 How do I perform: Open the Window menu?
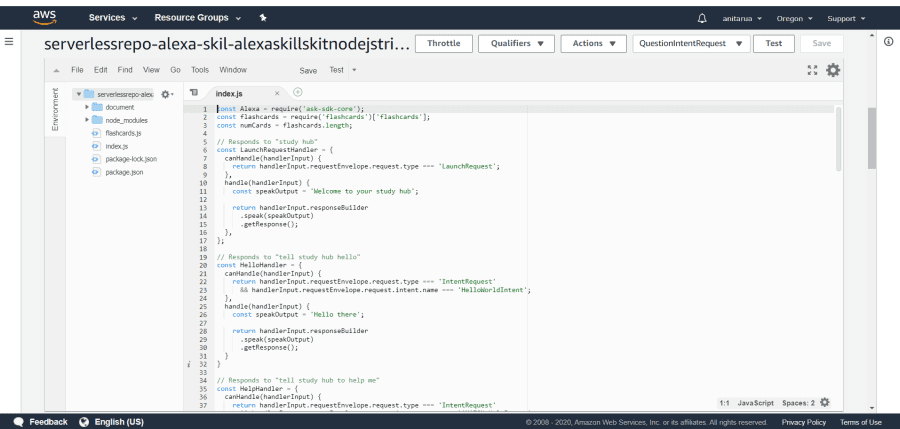[232, 70]
